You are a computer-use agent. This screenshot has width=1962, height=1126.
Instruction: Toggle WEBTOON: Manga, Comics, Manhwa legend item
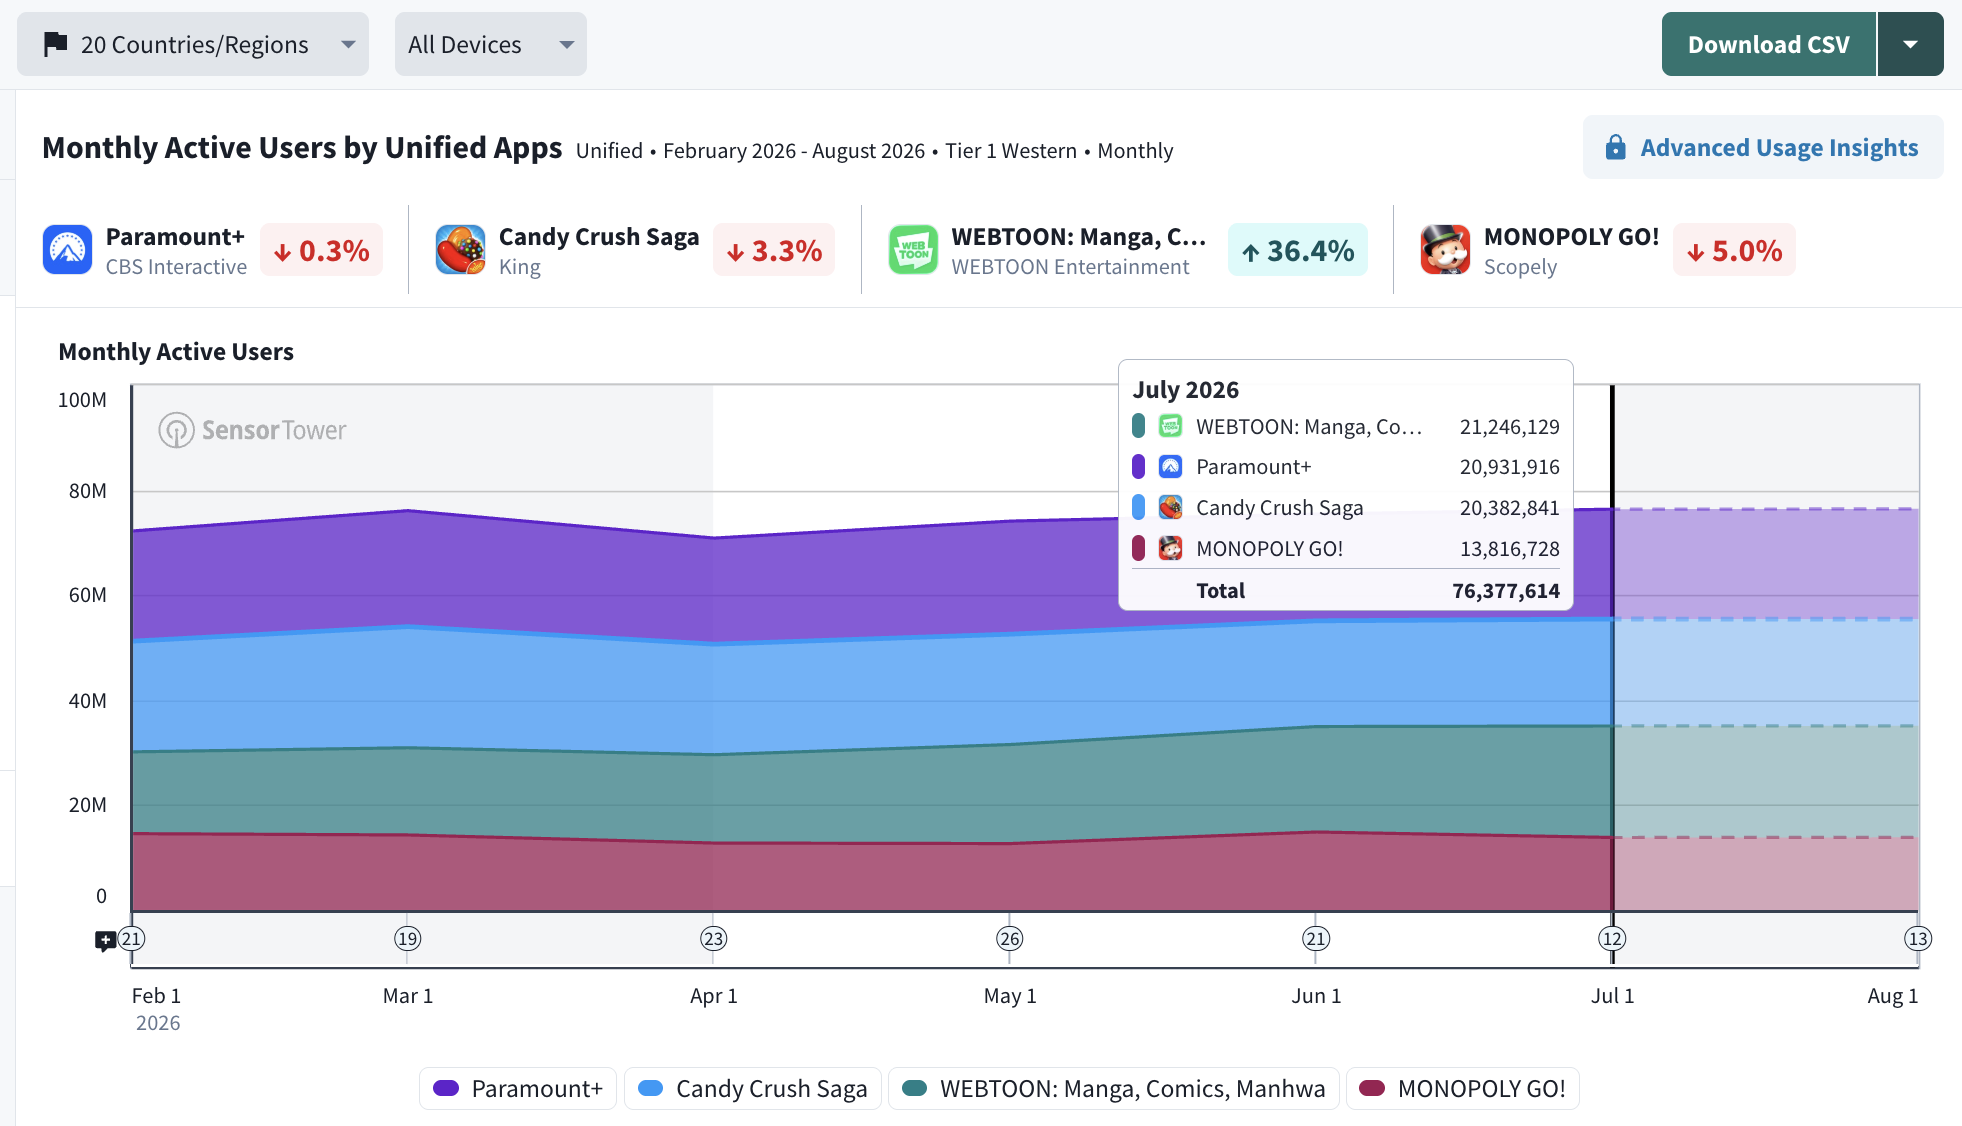point(1114,1088)
